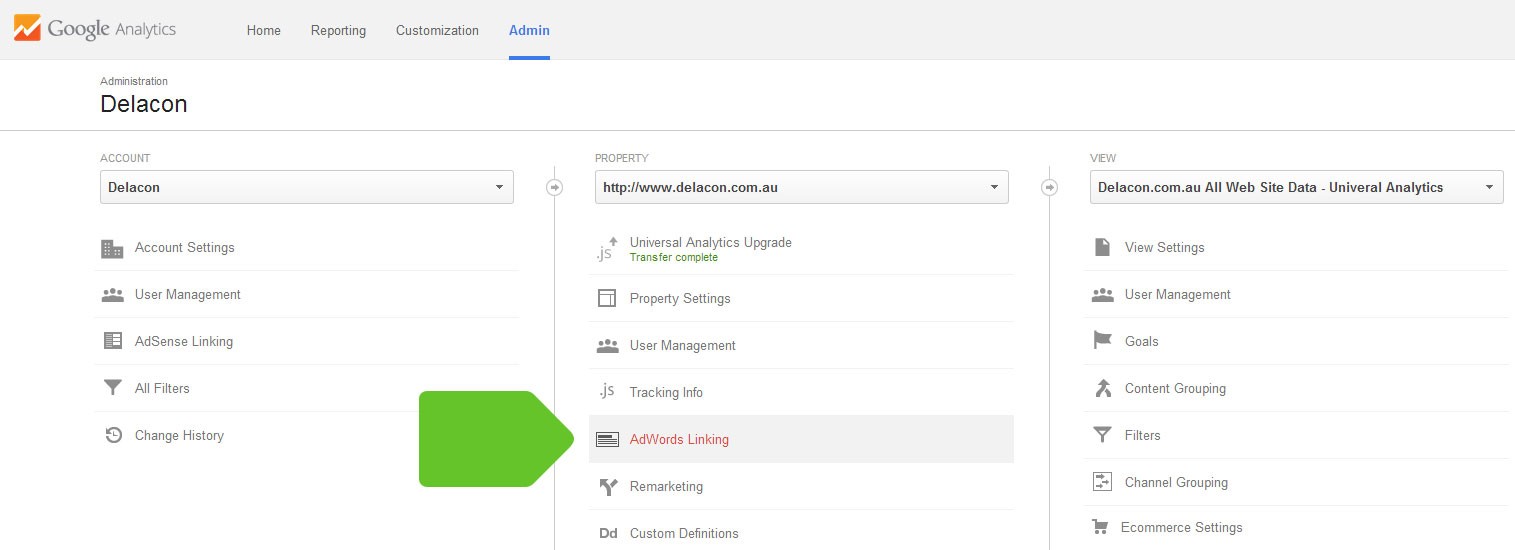Click the Channel Grouping icon

[x=1103, y=482]
